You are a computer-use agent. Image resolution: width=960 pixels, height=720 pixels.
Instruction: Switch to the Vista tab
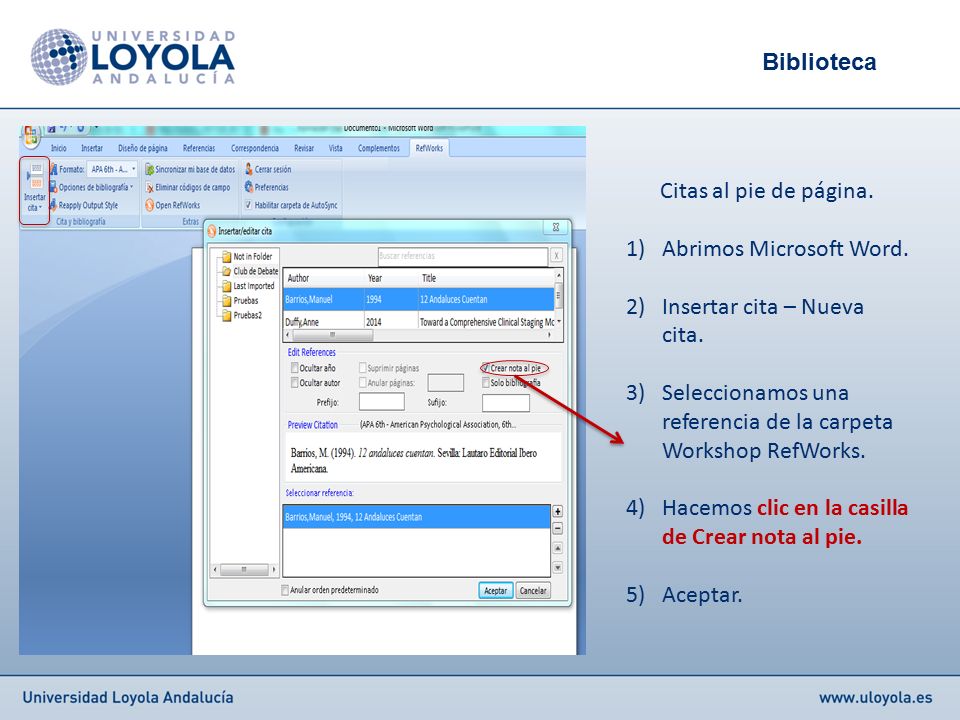336,148
